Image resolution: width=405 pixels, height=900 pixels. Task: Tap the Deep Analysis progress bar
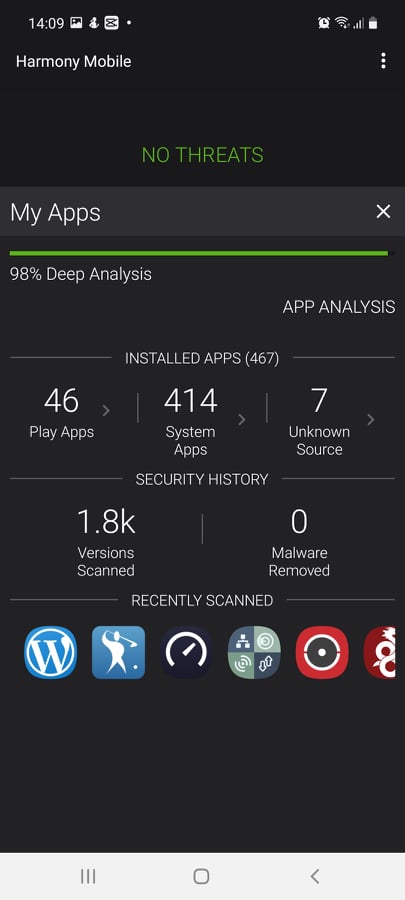click(x=199, y=253)
